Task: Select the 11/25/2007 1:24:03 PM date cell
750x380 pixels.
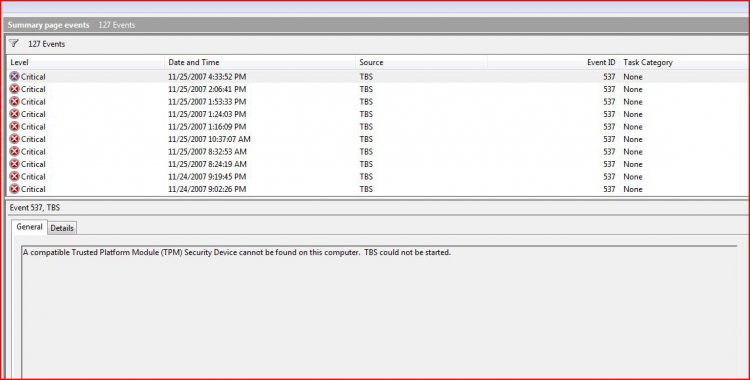Action: point(207,114)
